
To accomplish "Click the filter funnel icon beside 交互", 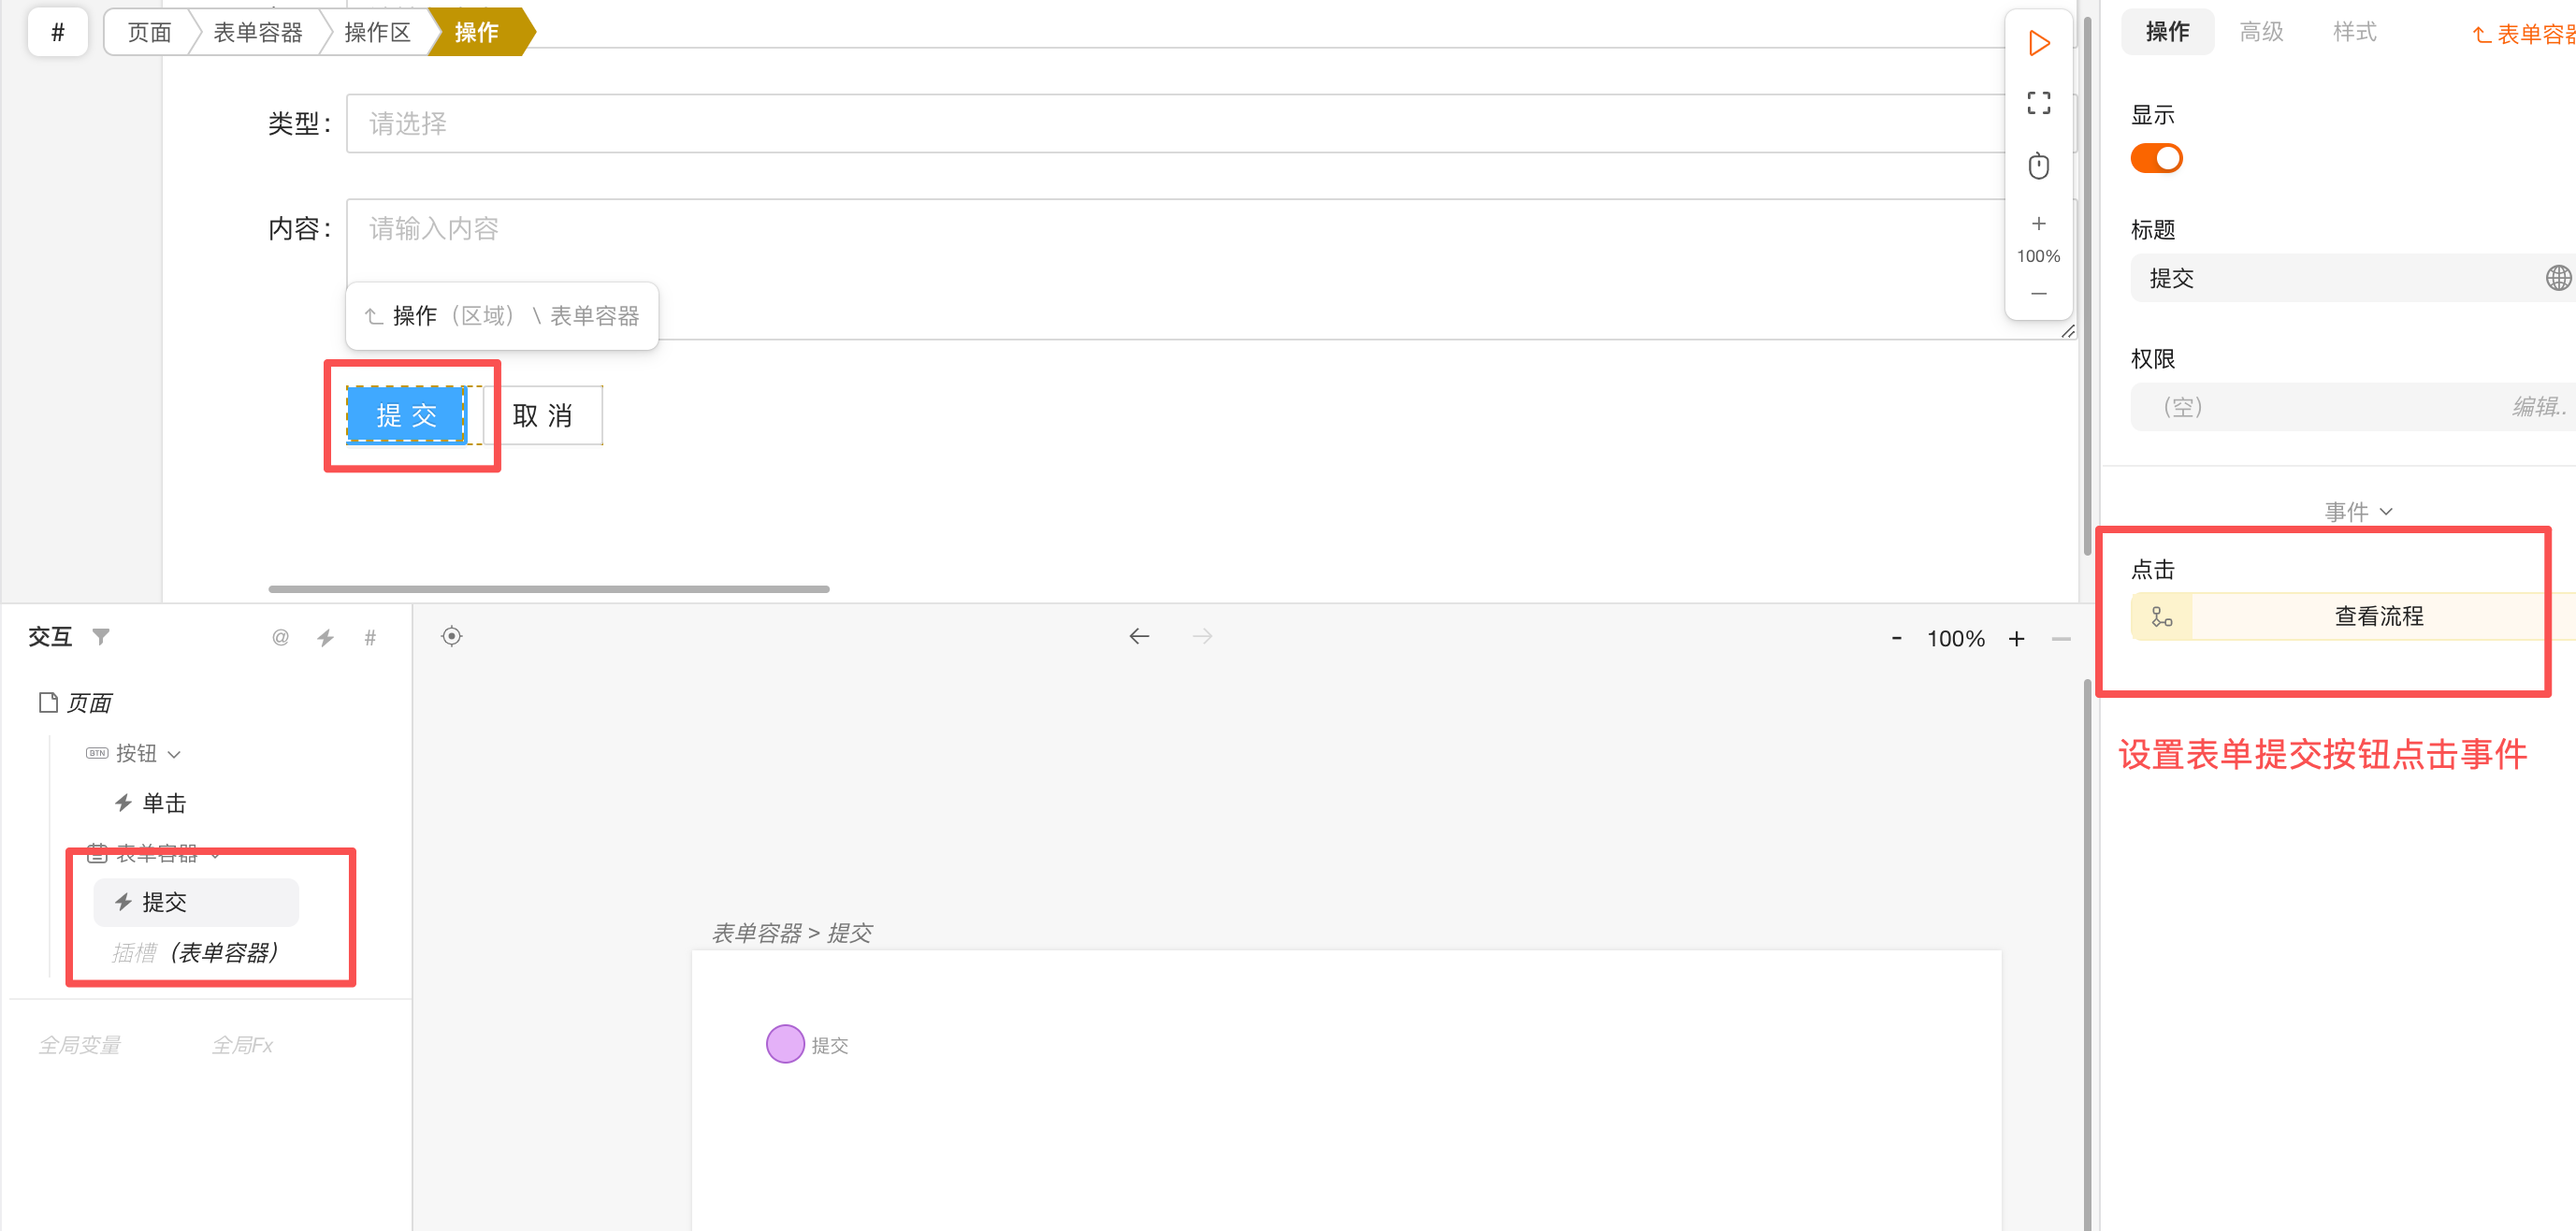I will click(x=101, y=637).
